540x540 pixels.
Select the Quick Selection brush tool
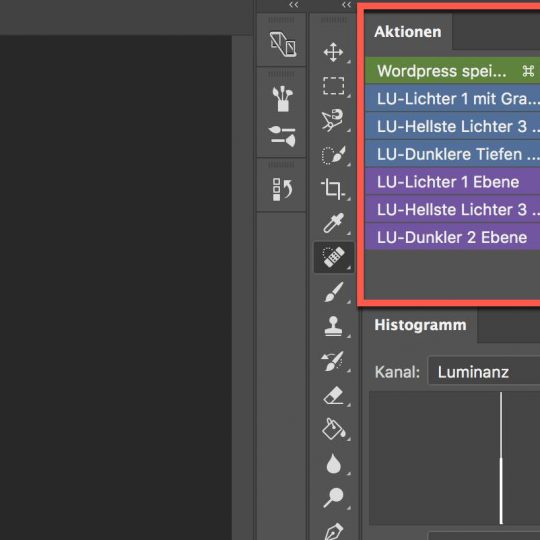(333, 155)
